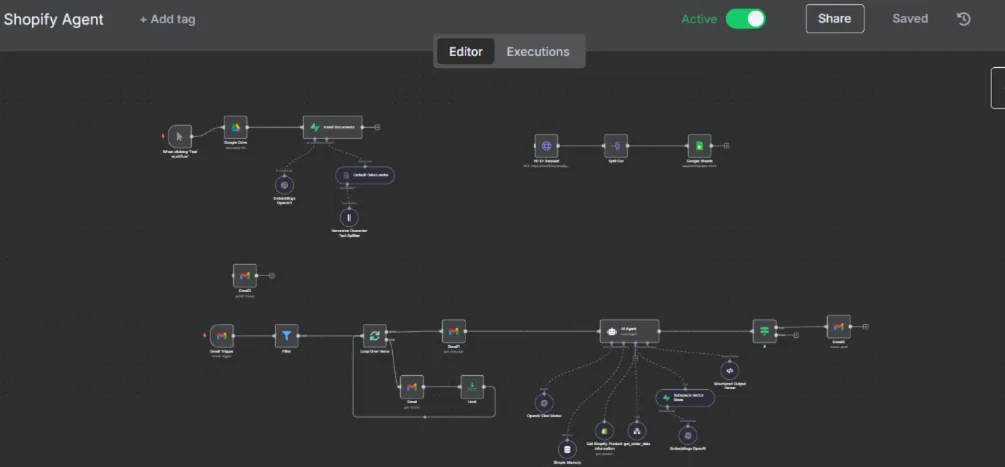The width and height of the screenshot is (1005, 467).
Task: Select the Supabase Vector Store node
Action: pos(685,398)
